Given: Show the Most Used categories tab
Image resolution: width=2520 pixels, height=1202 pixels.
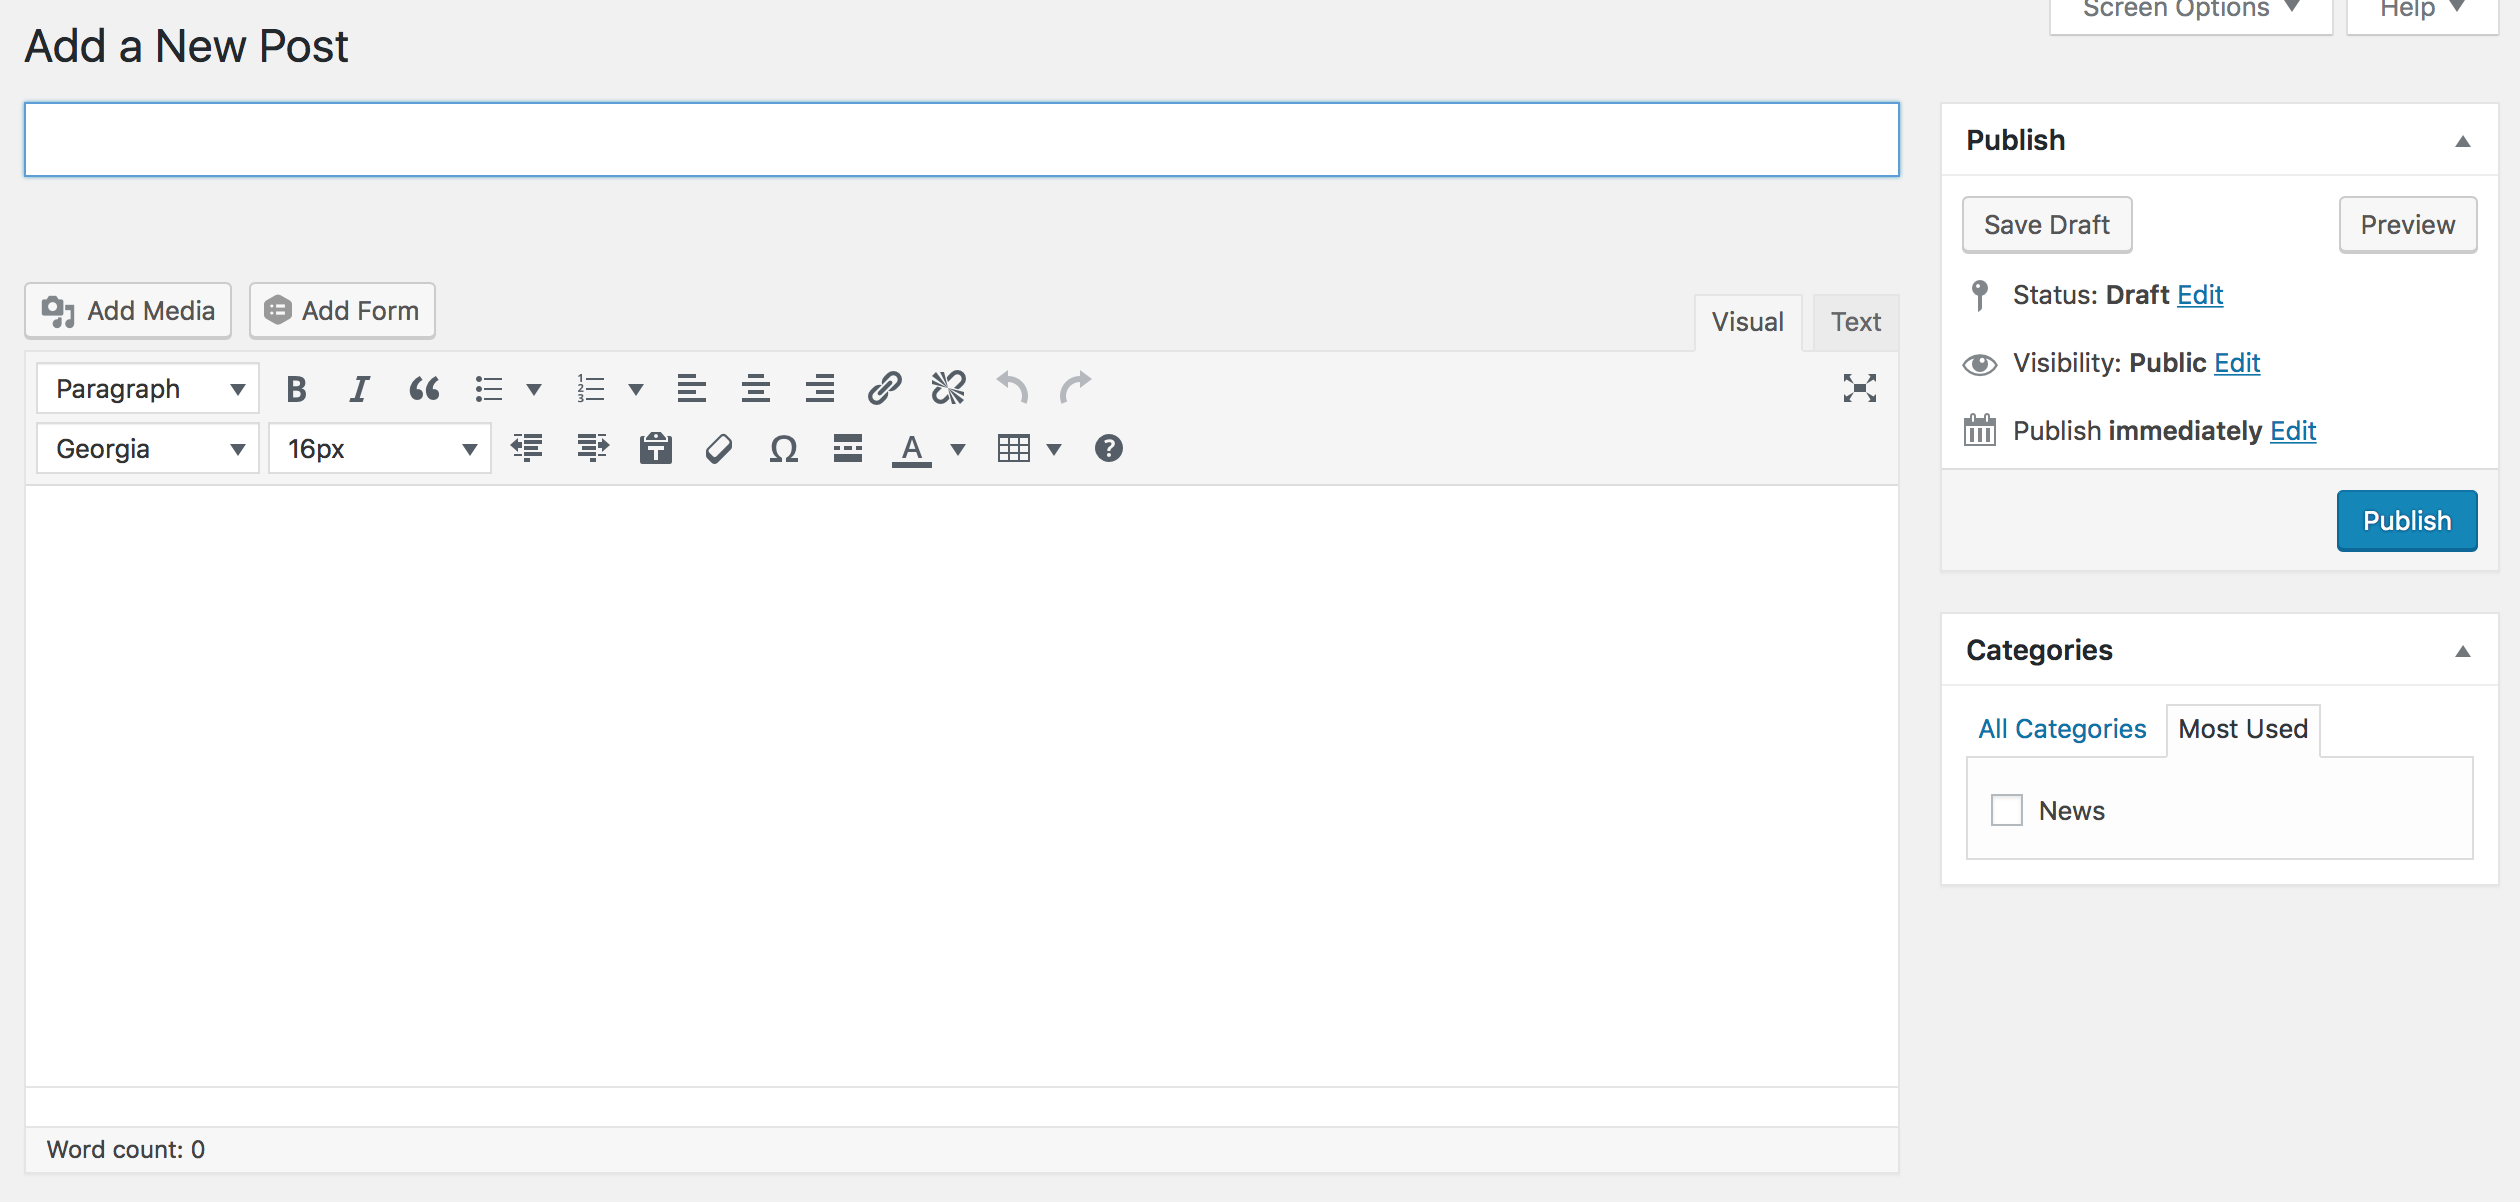Looking at the screenshot, I should [x=2243, y=729].
